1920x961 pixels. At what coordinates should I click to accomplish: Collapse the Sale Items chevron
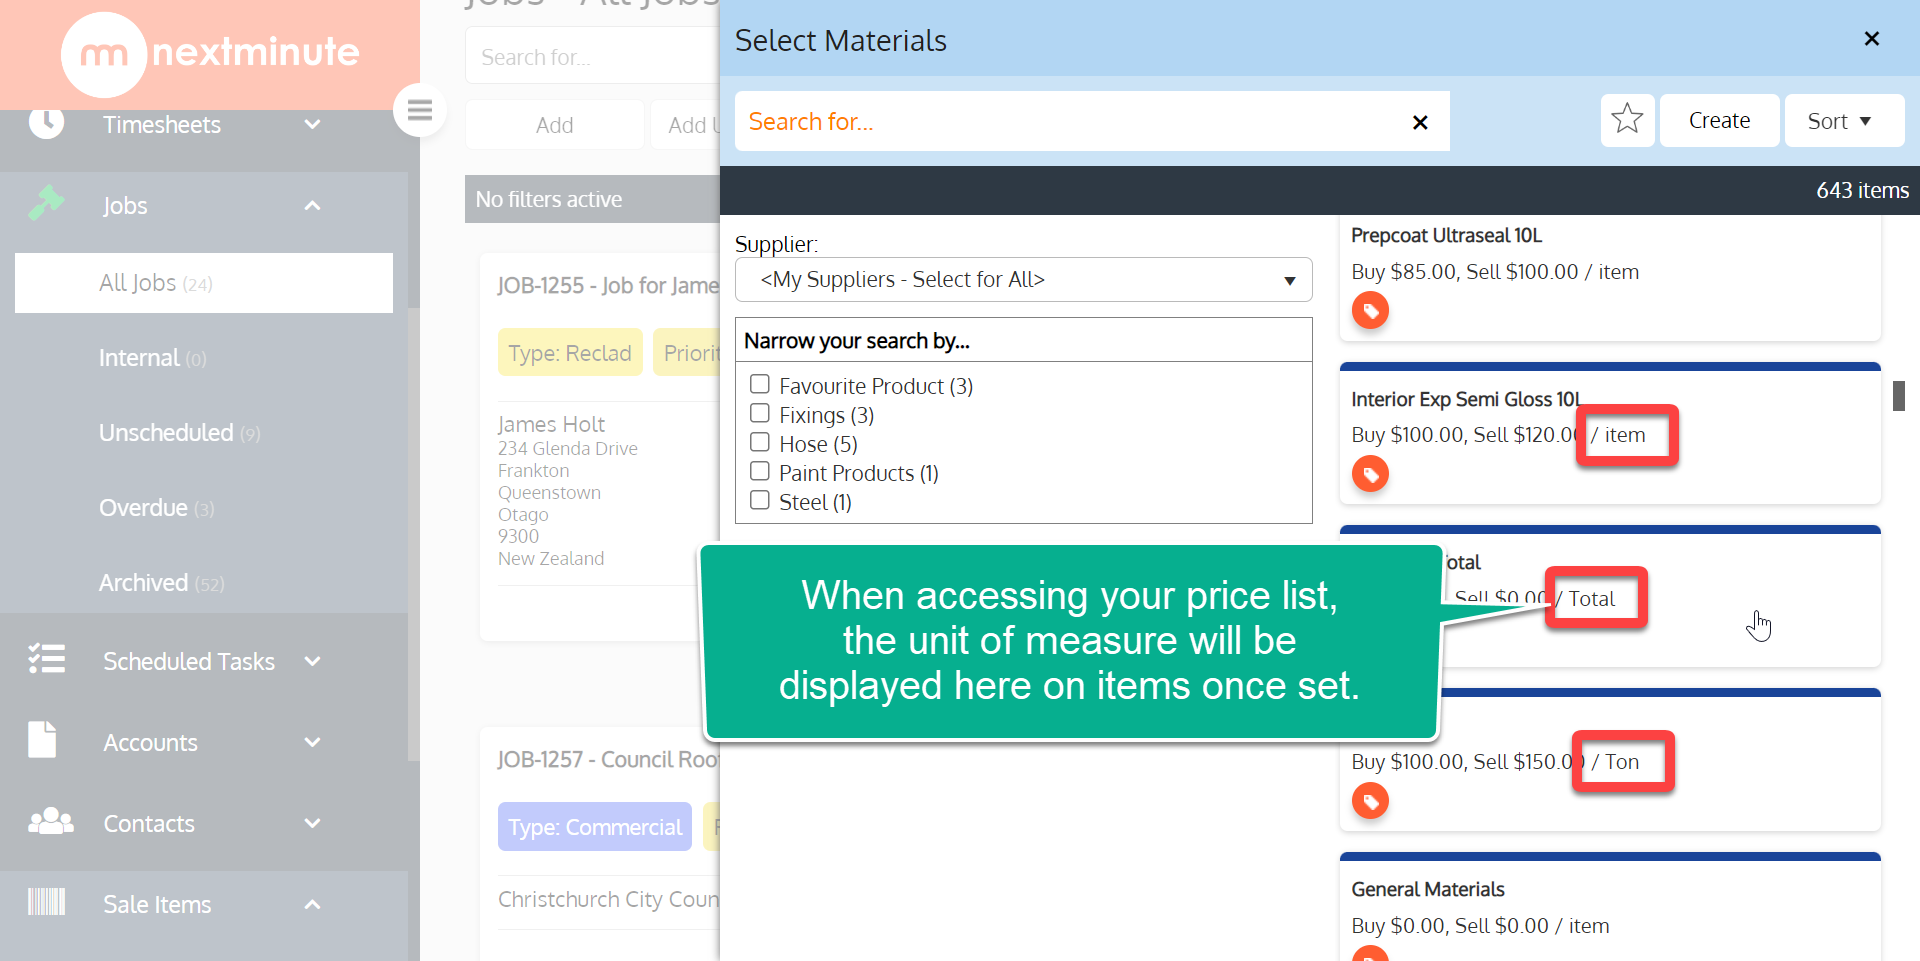(x=312, y=904)
